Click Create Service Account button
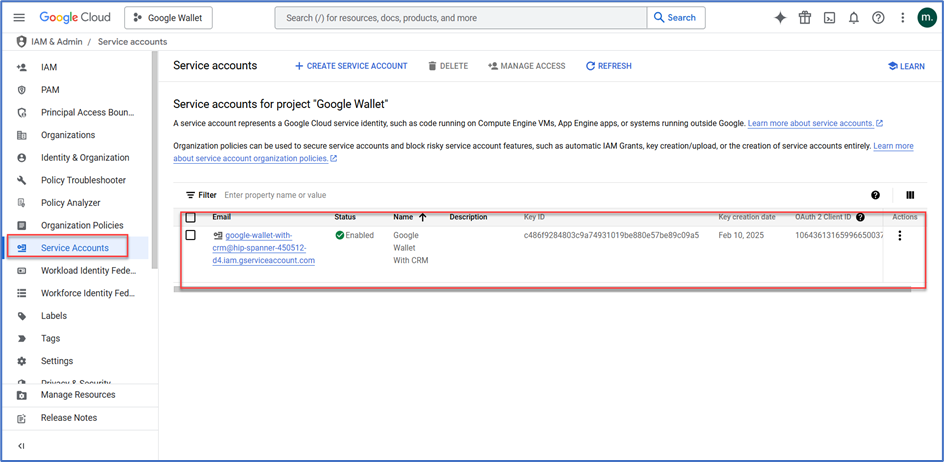 coord(351,66)
